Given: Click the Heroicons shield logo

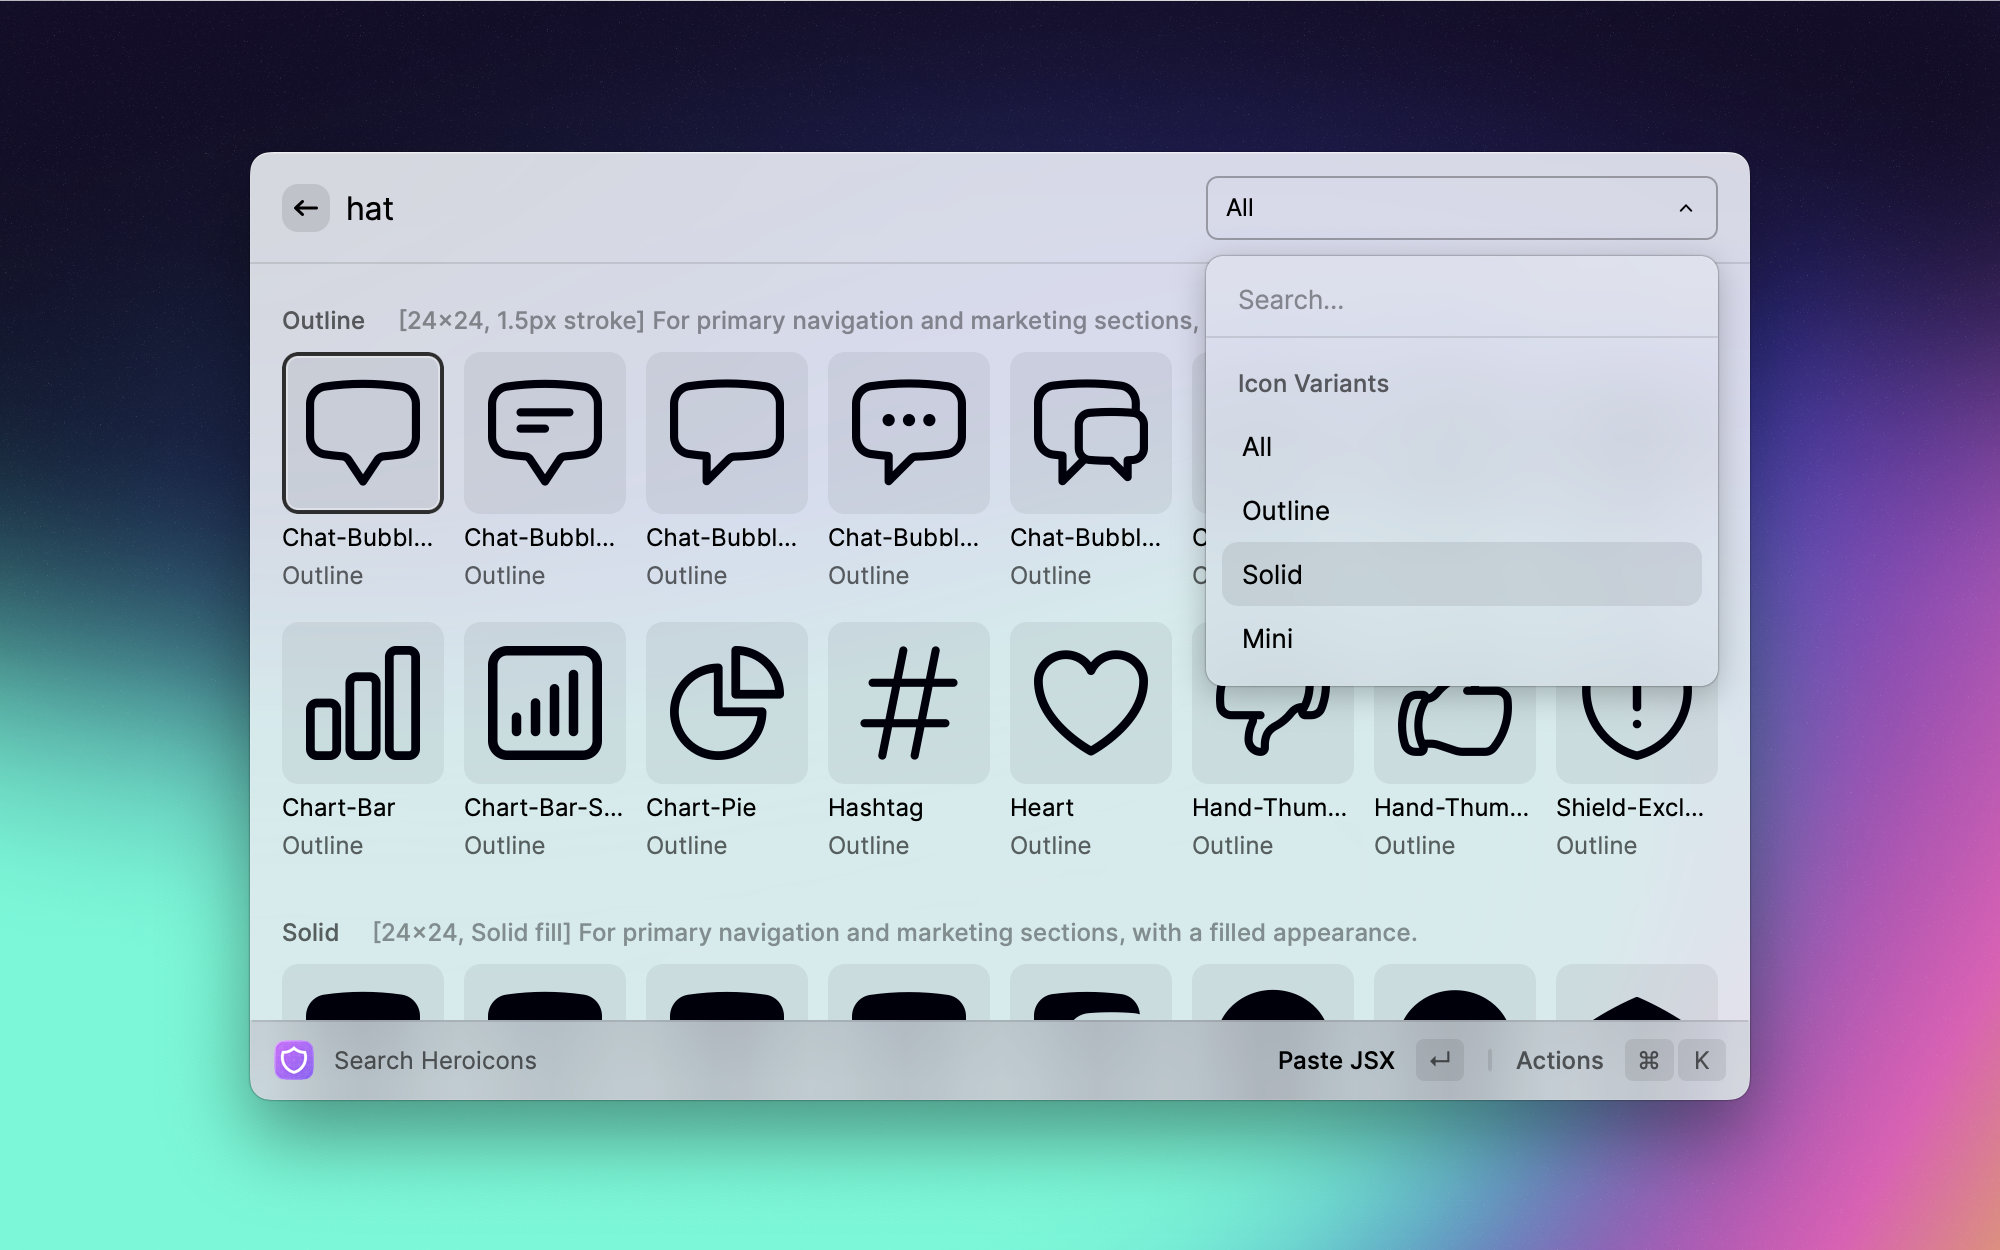Looking at the screenshot, I should point(294,1060).
